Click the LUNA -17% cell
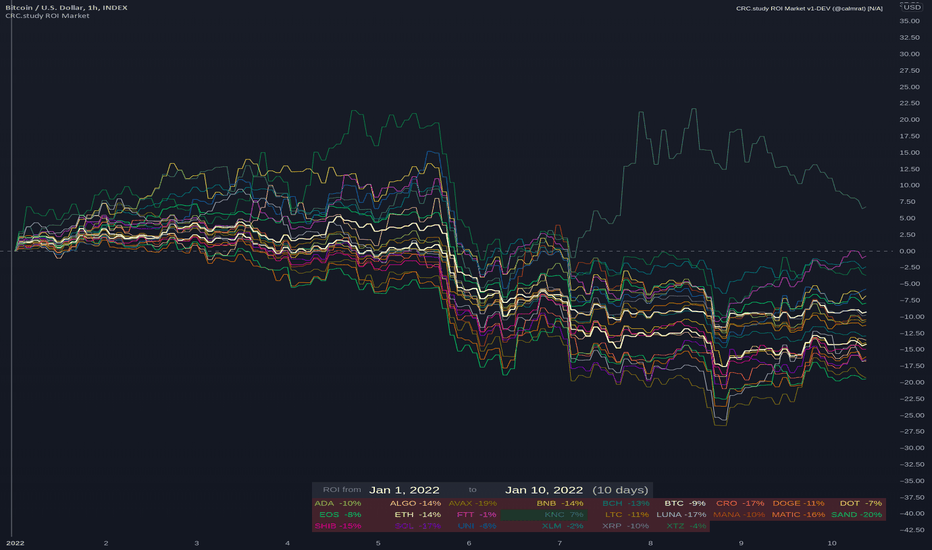932x550 pixels. point(681,515)
